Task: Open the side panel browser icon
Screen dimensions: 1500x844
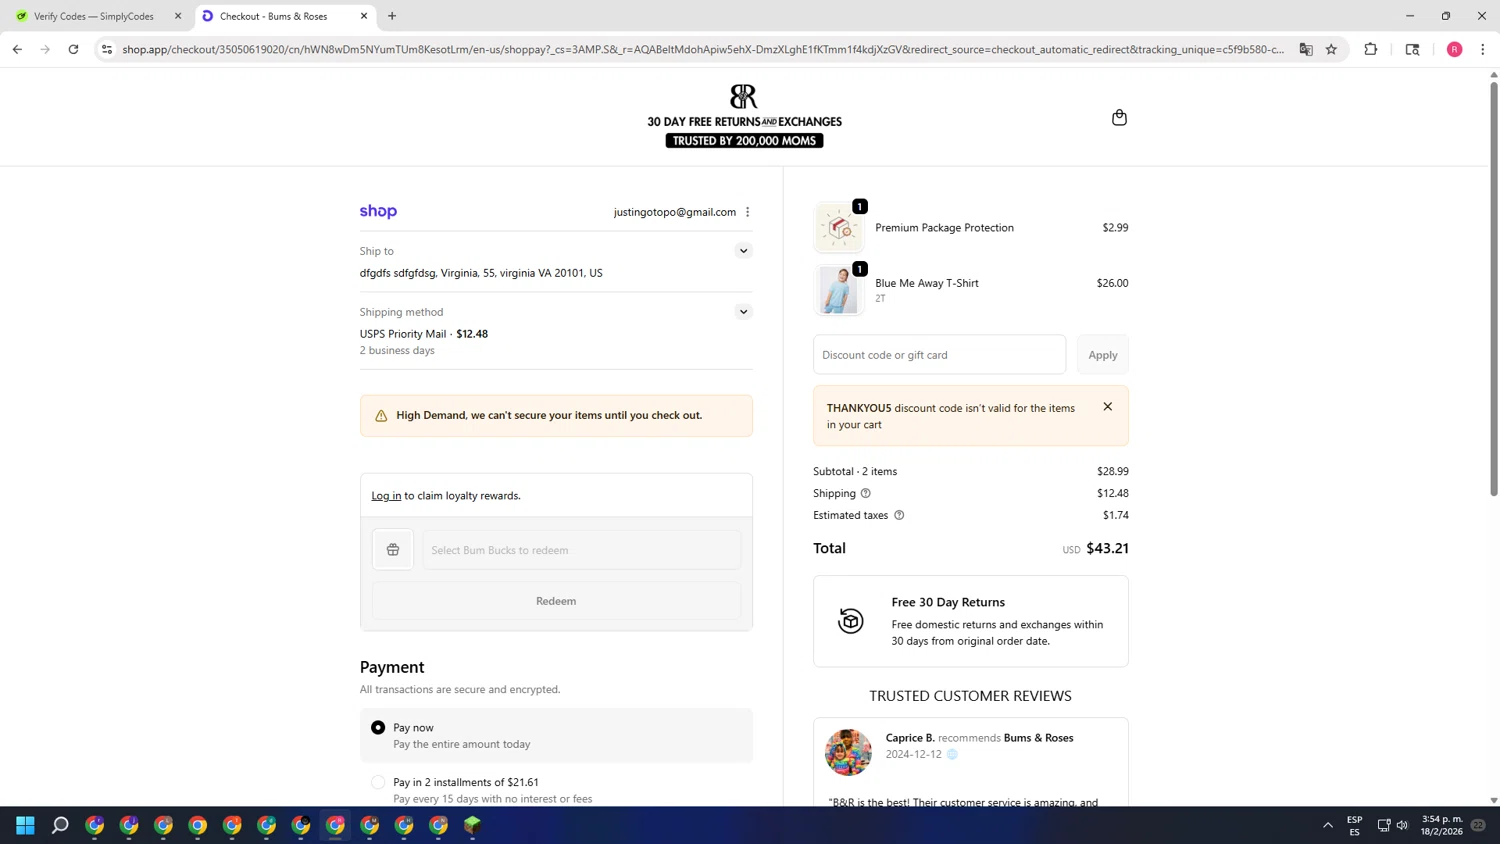Action: (1412, 49)
